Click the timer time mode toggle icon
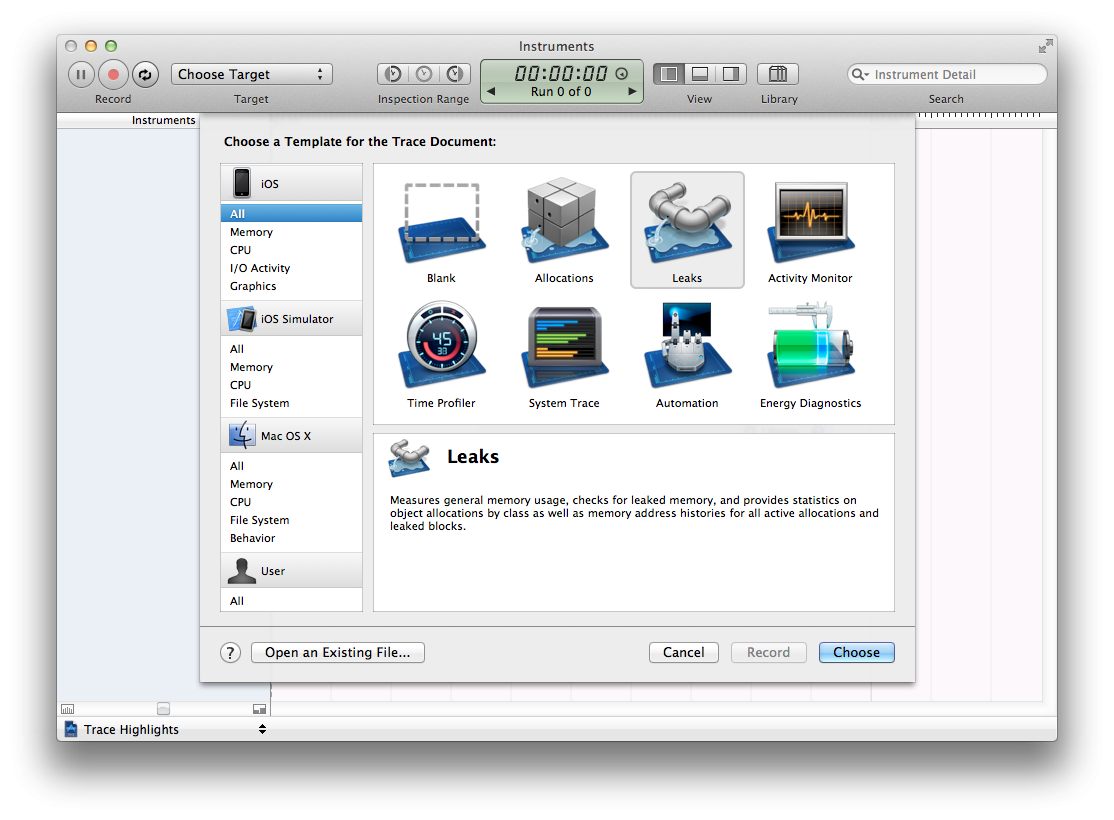1114x820 pixels. point(622,74)
